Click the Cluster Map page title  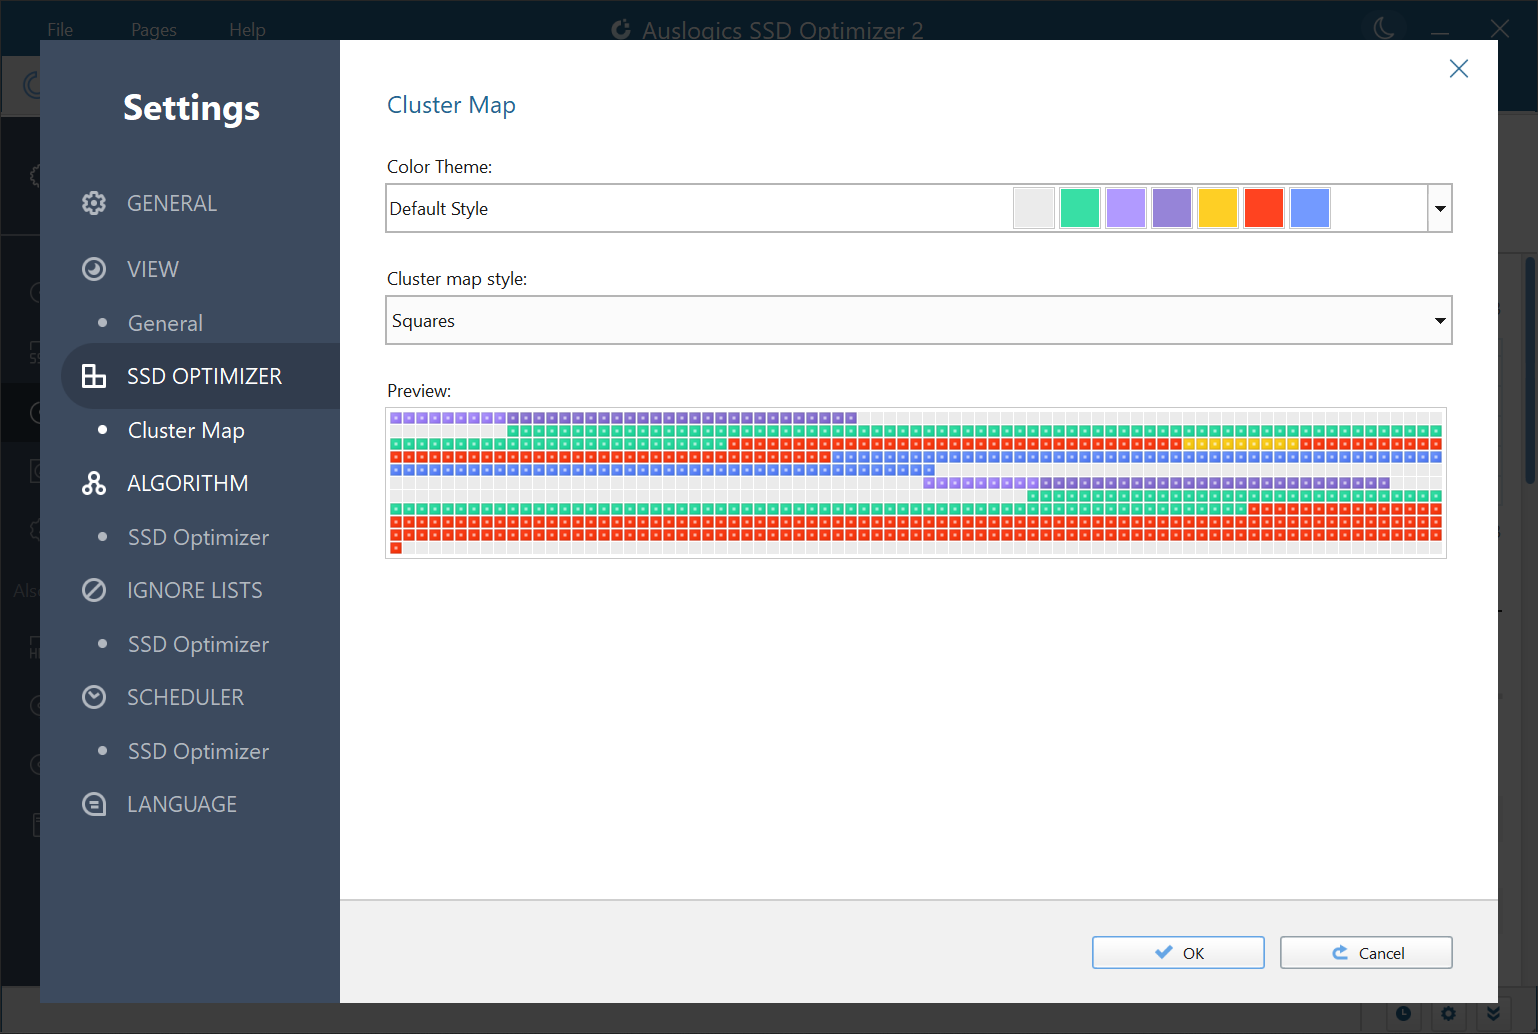click(451, 105)
